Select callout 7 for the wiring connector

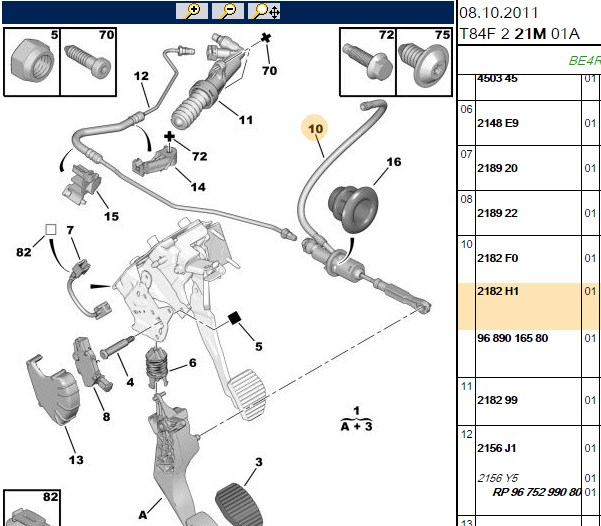70,230
